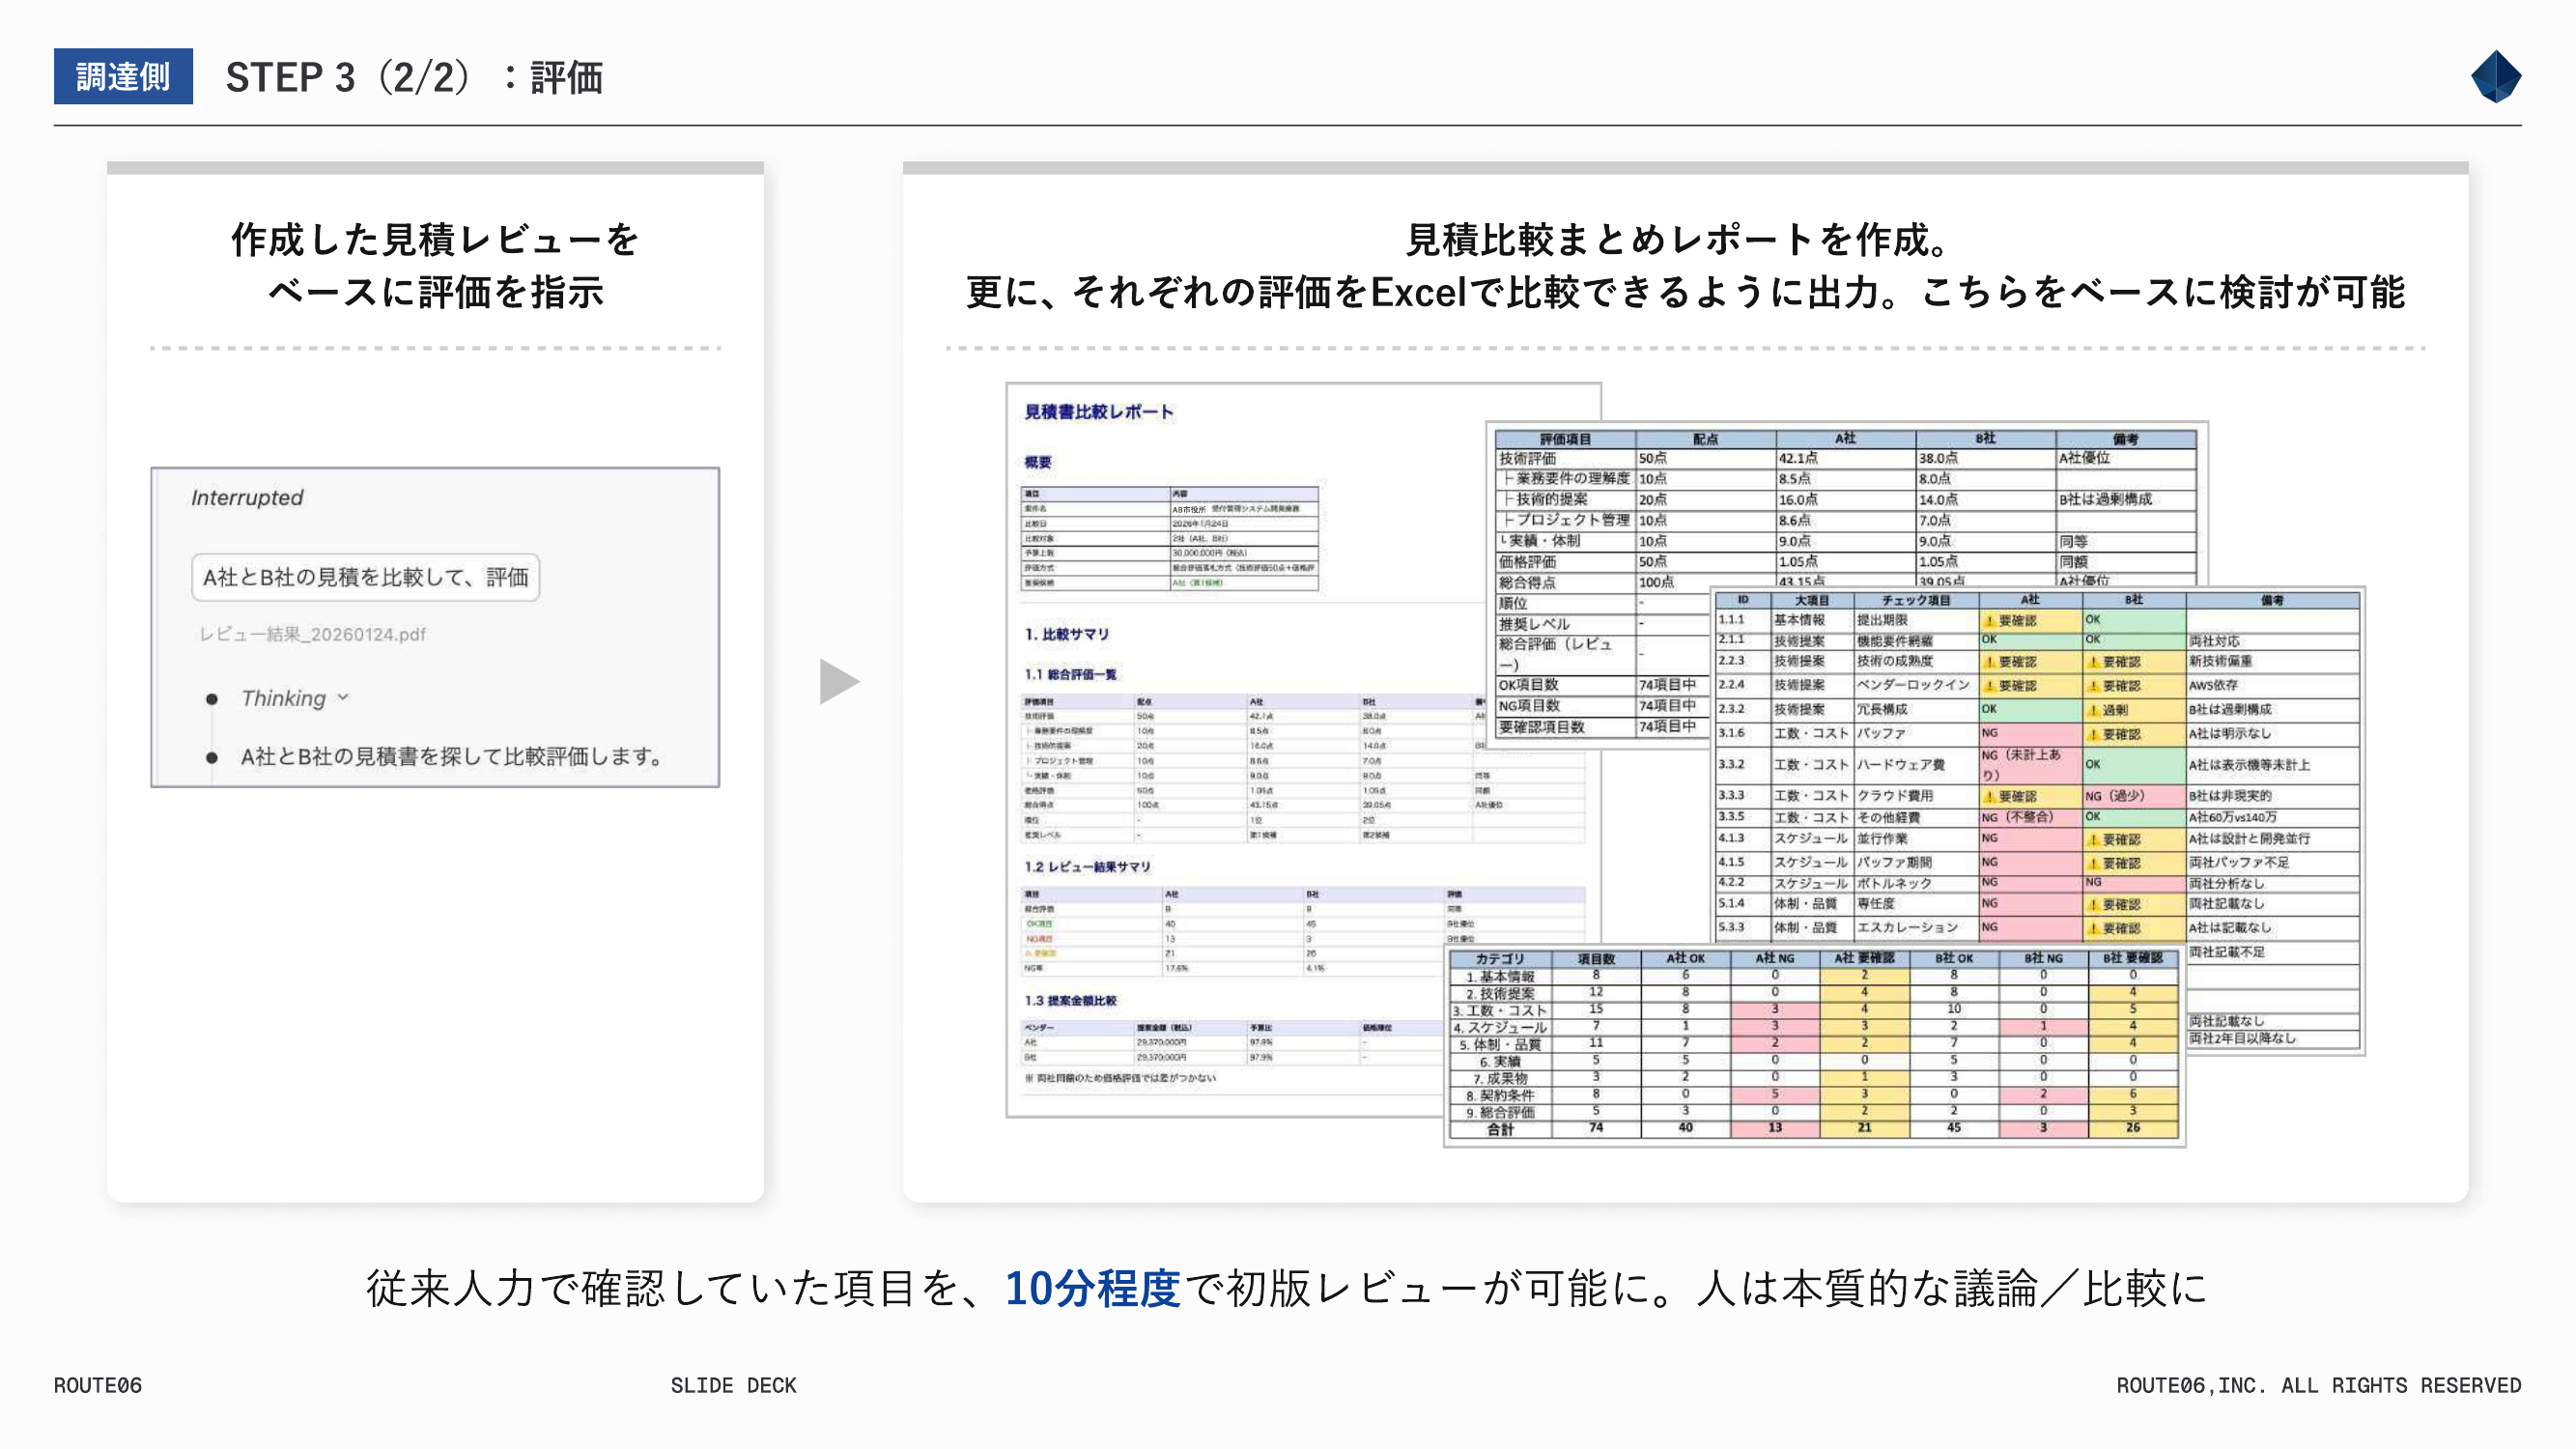Click the ROUTE06 footer text
2576x1449 pixels.
tap(97, 1385)
